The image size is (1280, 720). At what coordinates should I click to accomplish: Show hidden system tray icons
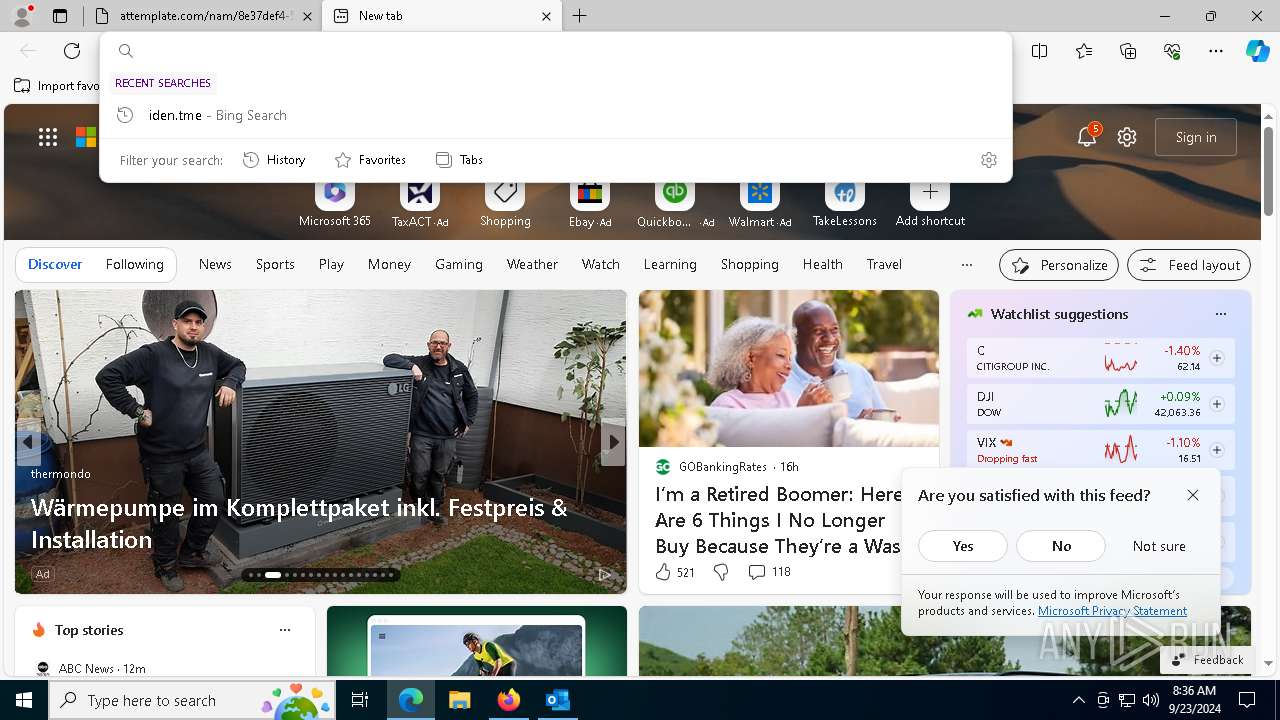[1078, 700]
